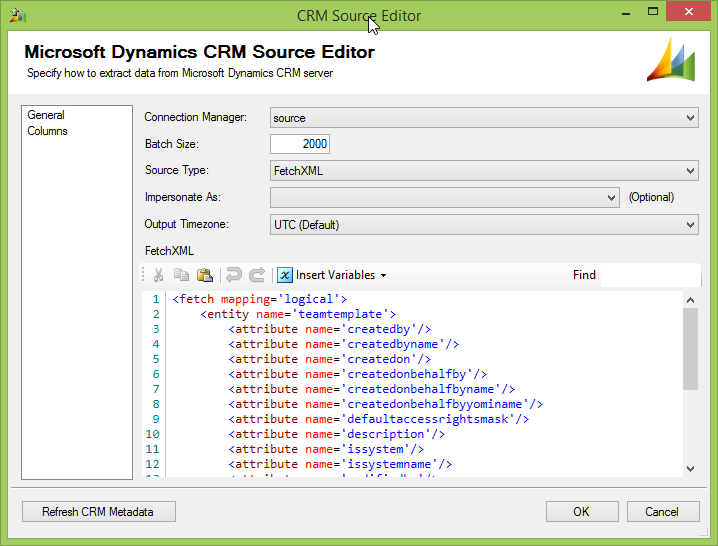Minimize the CRM Source Editor window

click(626, 13)
